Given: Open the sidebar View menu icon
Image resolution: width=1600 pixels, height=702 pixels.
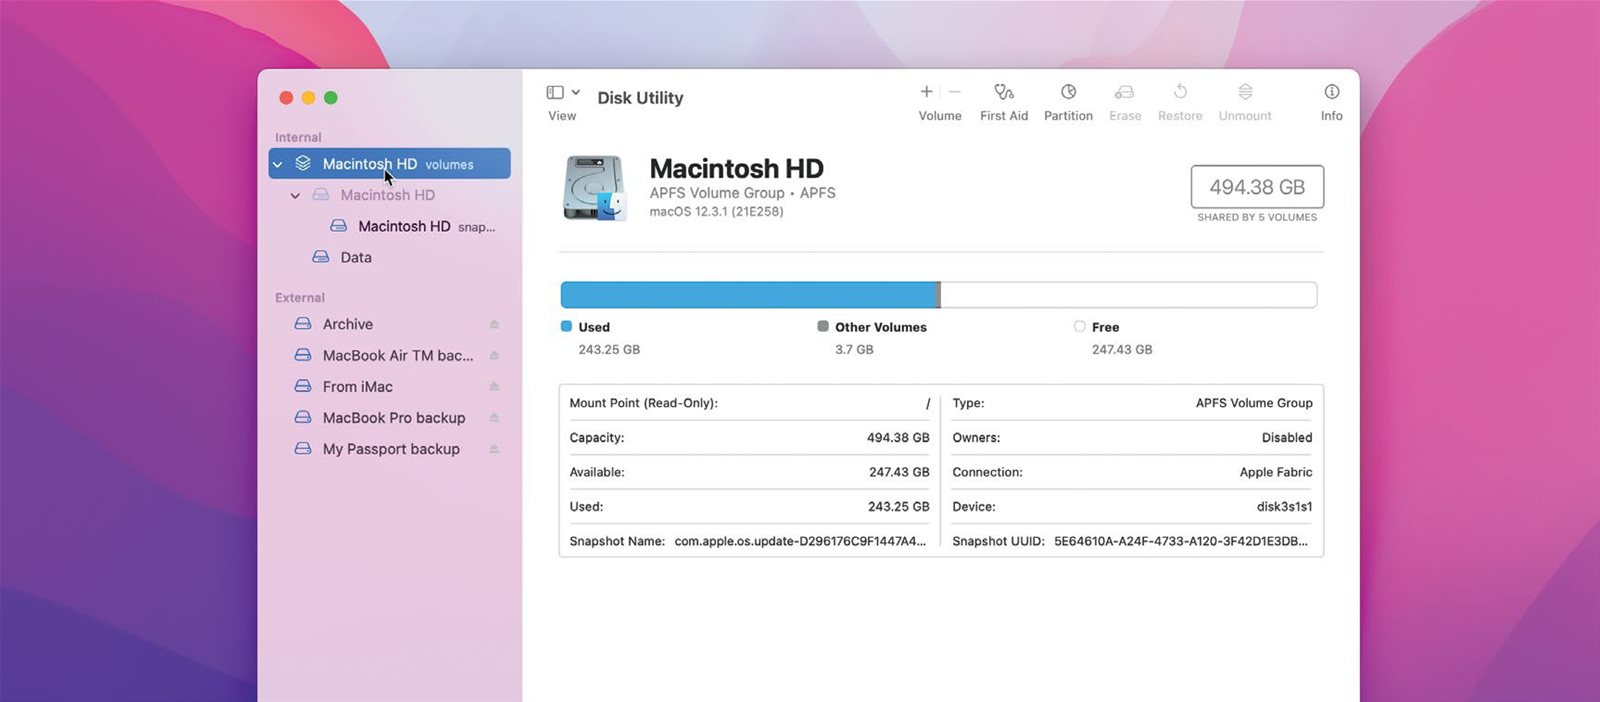Looking at the screenshot, I should coord(555,92).
